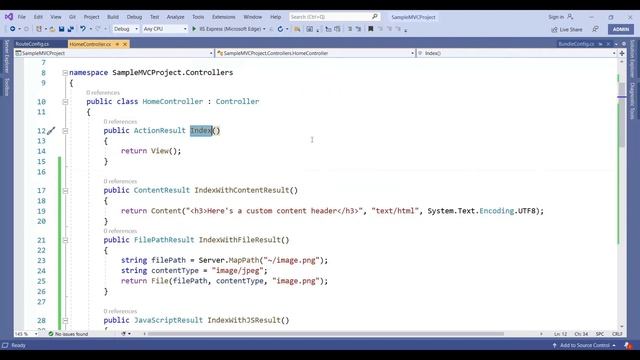Image resolution: width=640 pixels, height=360 pixels.
Task: Click the ADMIN badge button
Action: point(621,29)
